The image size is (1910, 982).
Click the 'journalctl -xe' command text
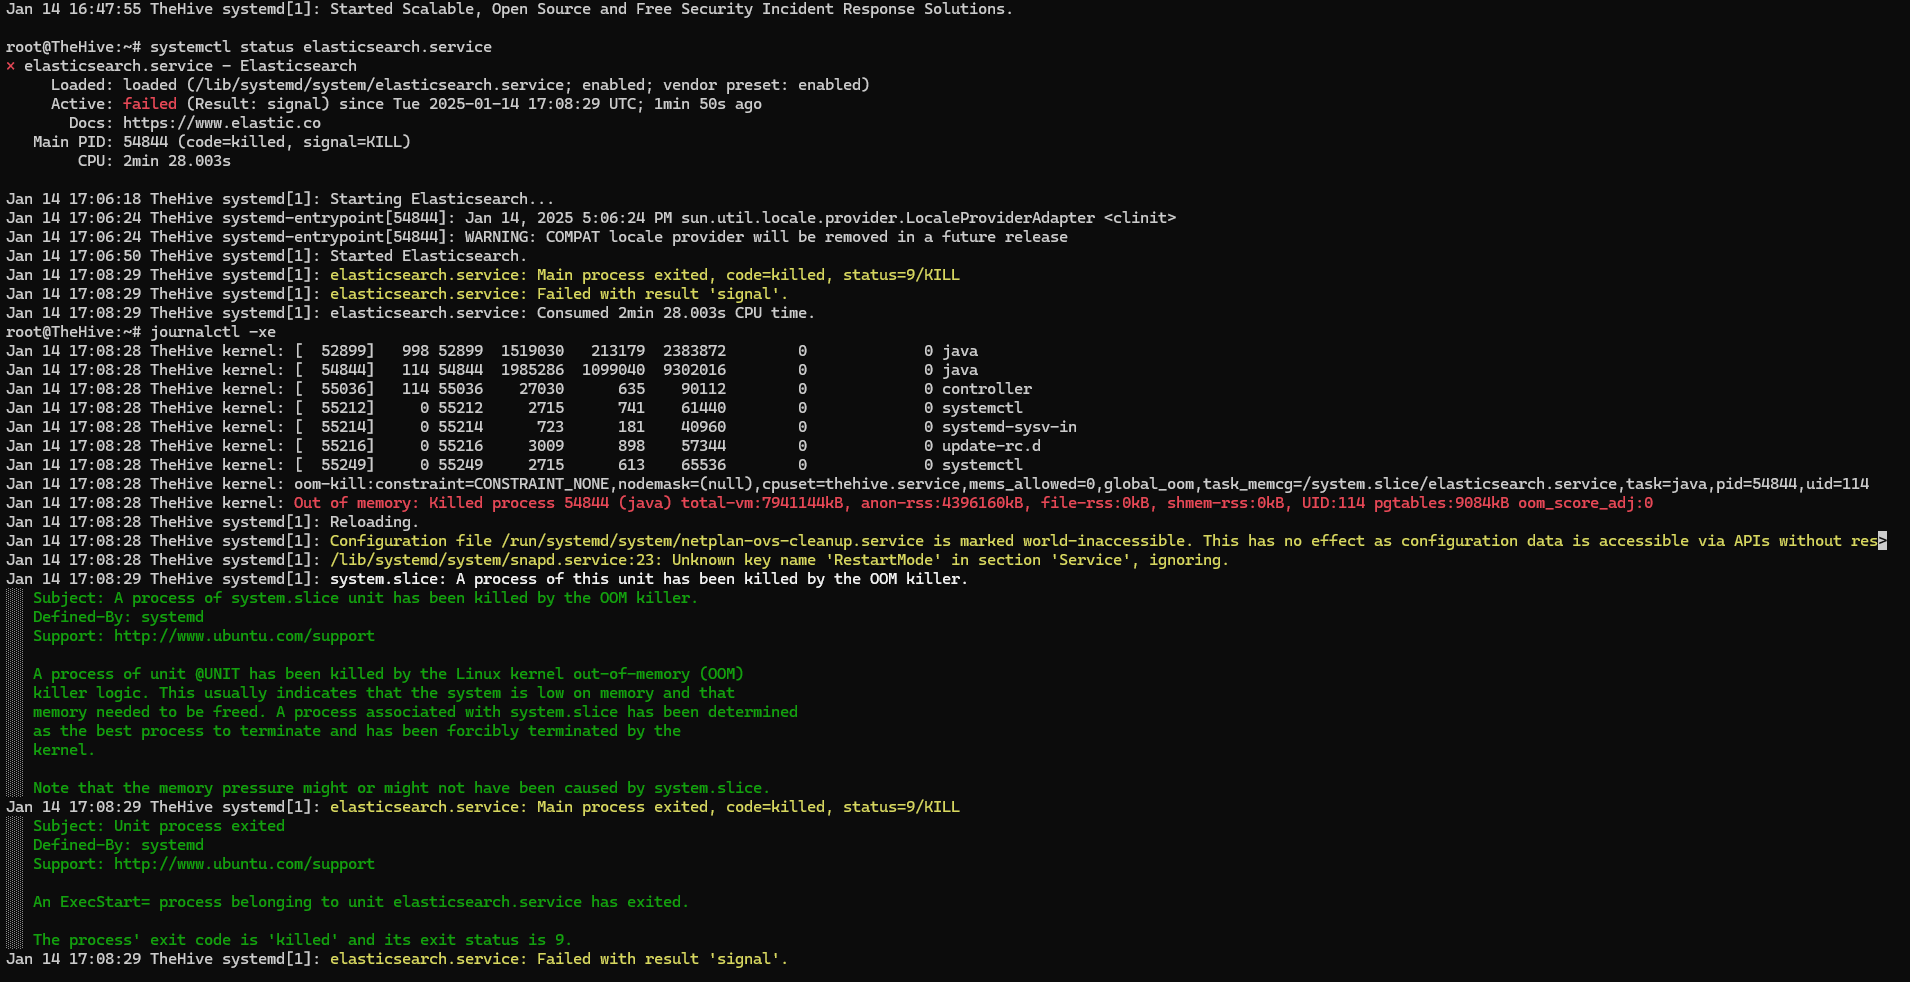tap(213, 332)
